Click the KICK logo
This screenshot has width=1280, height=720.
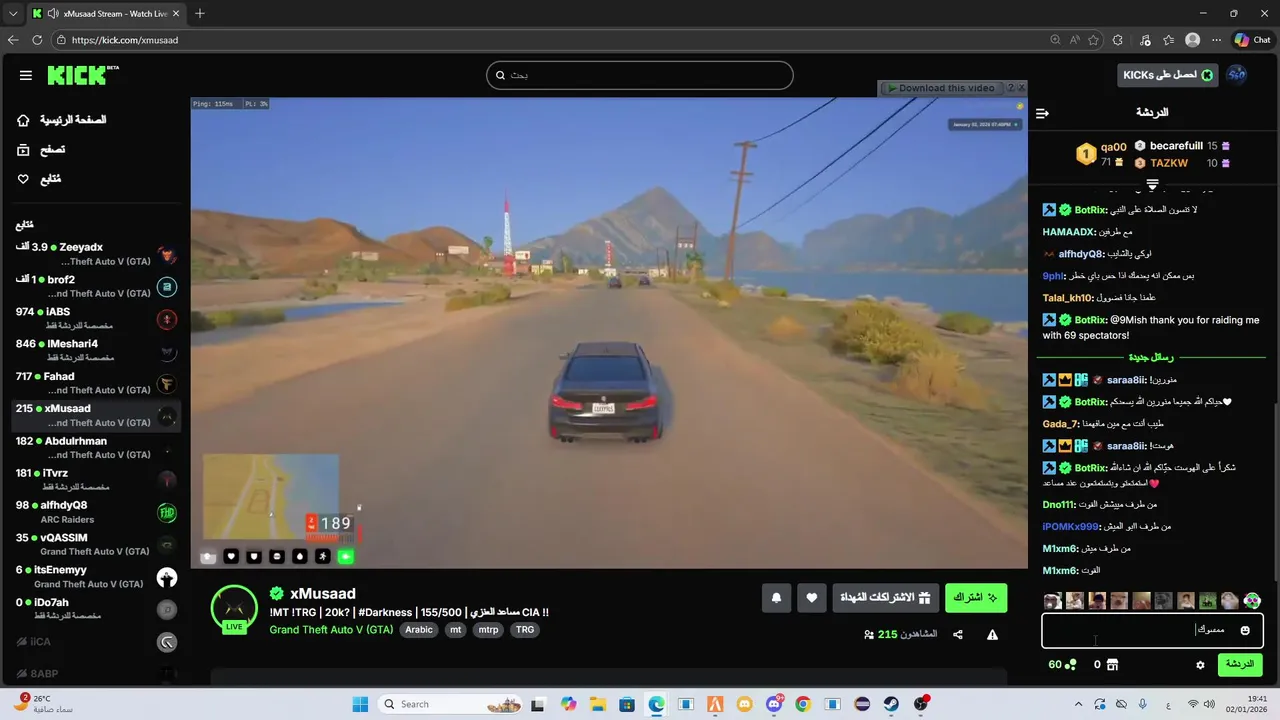[82, 75]
